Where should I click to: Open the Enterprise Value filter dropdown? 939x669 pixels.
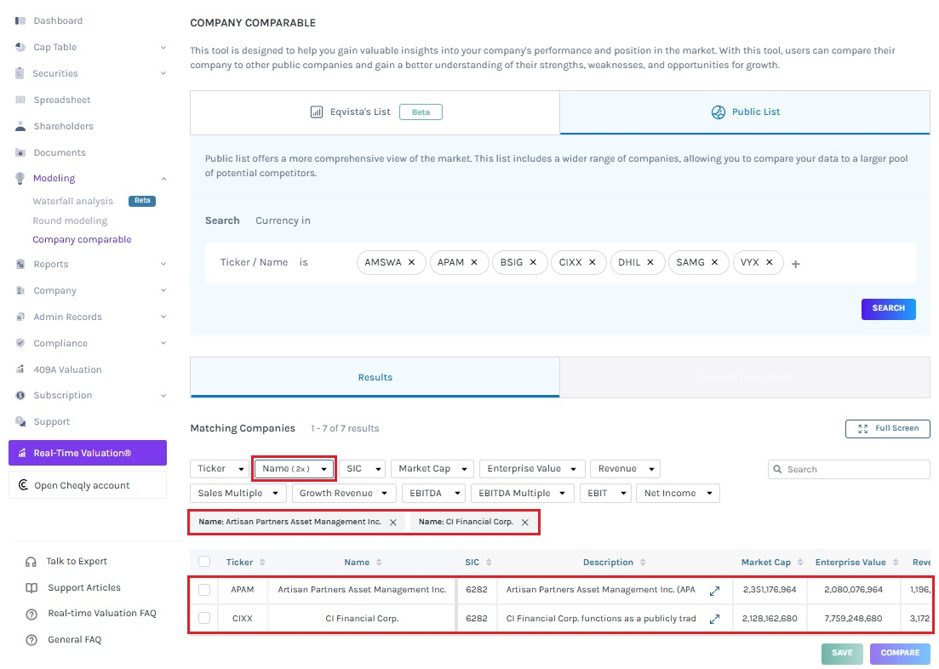(x=532, y=468)
